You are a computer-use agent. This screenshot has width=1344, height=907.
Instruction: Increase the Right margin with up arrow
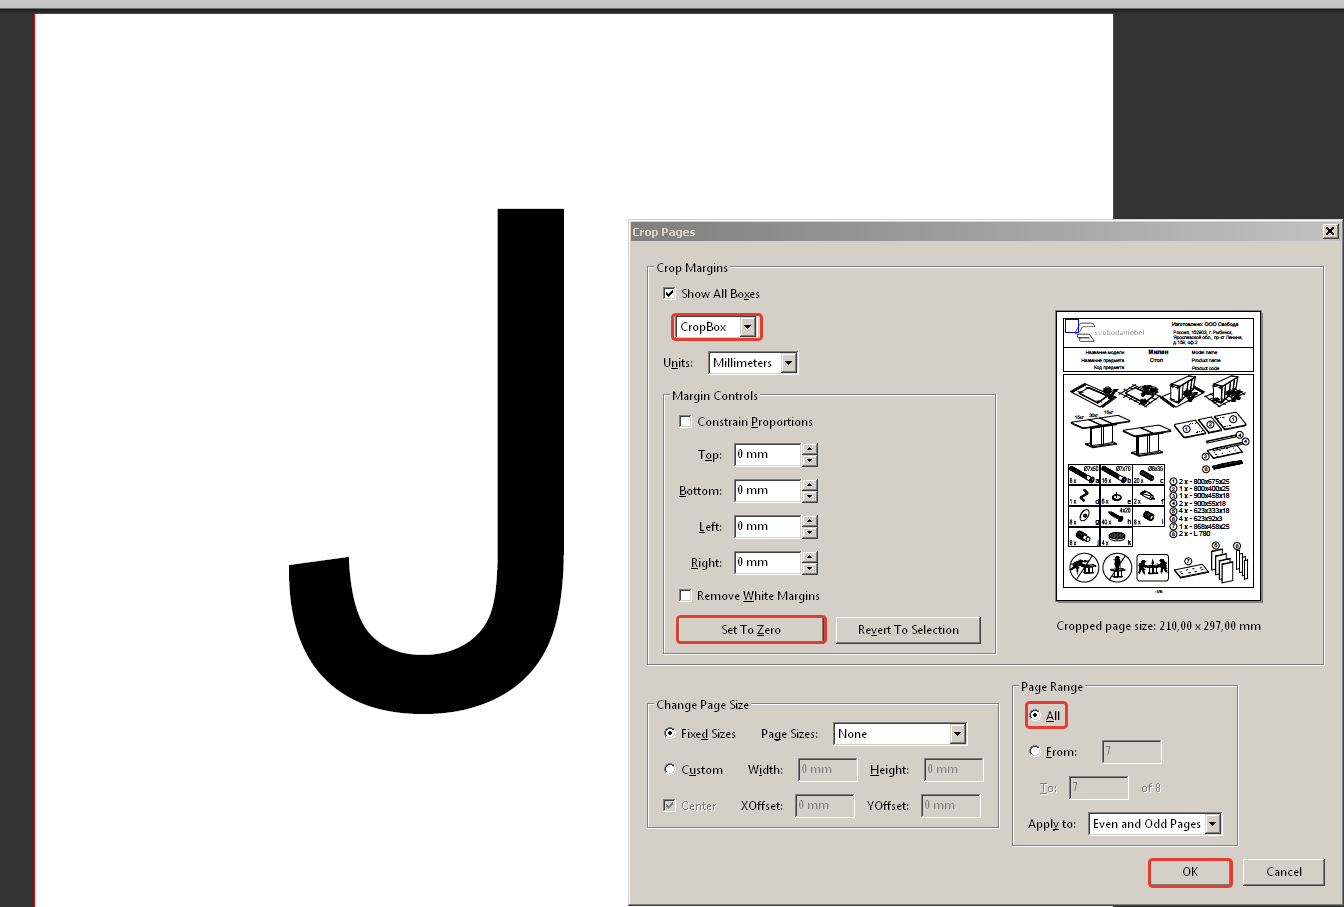[x=810, y=557]
